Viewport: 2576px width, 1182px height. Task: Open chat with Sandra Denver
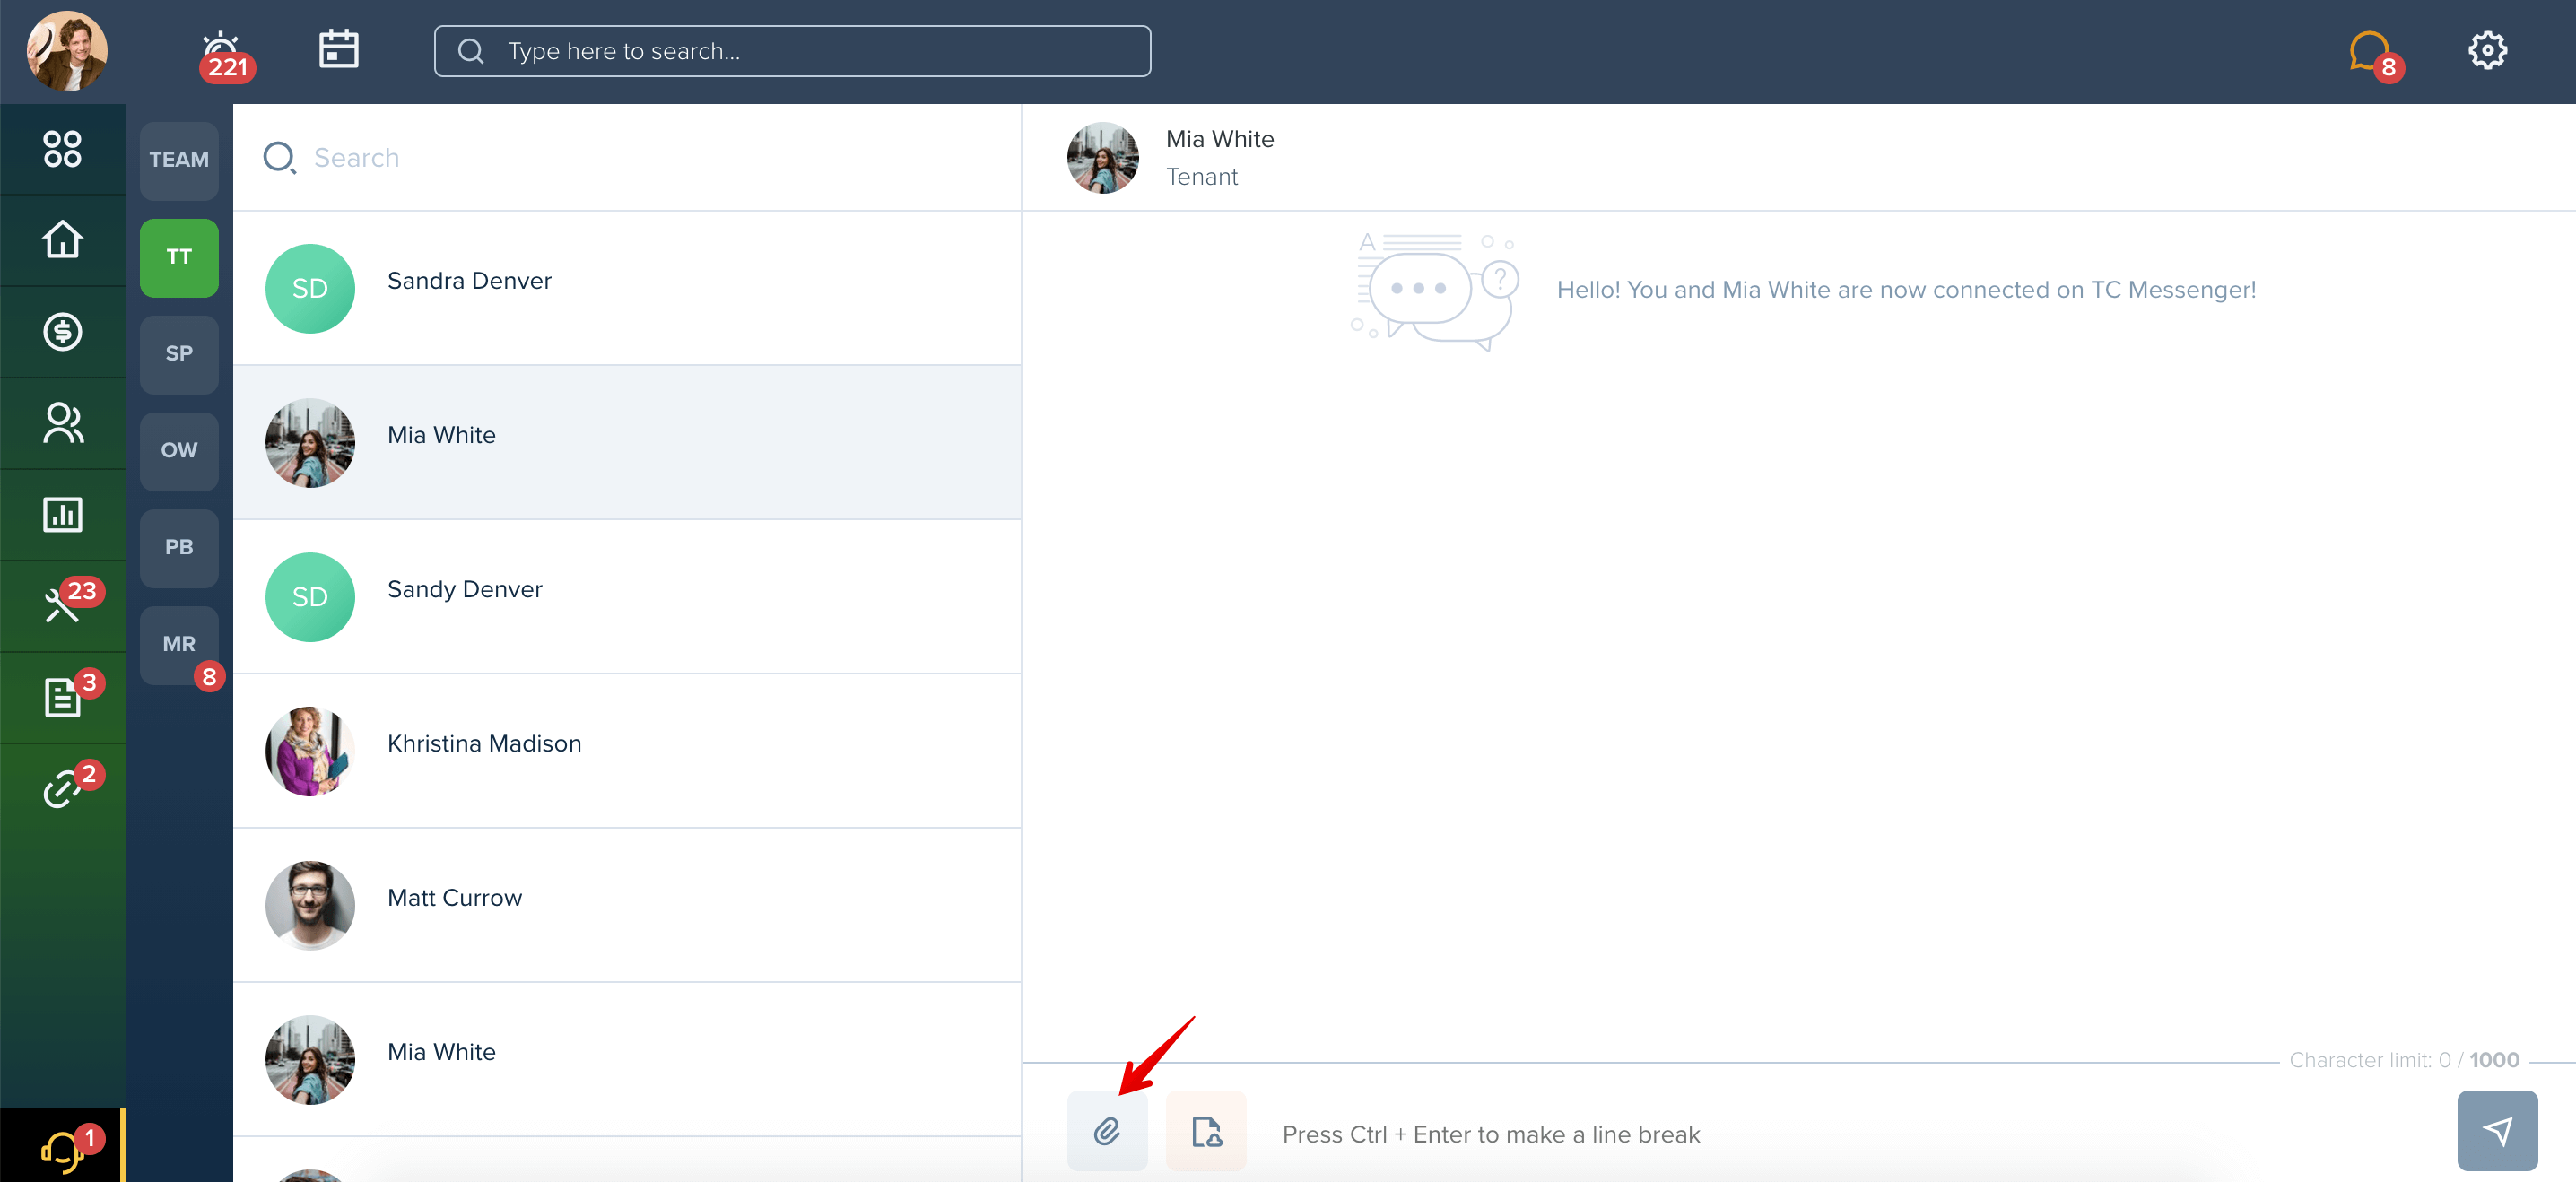627,288
